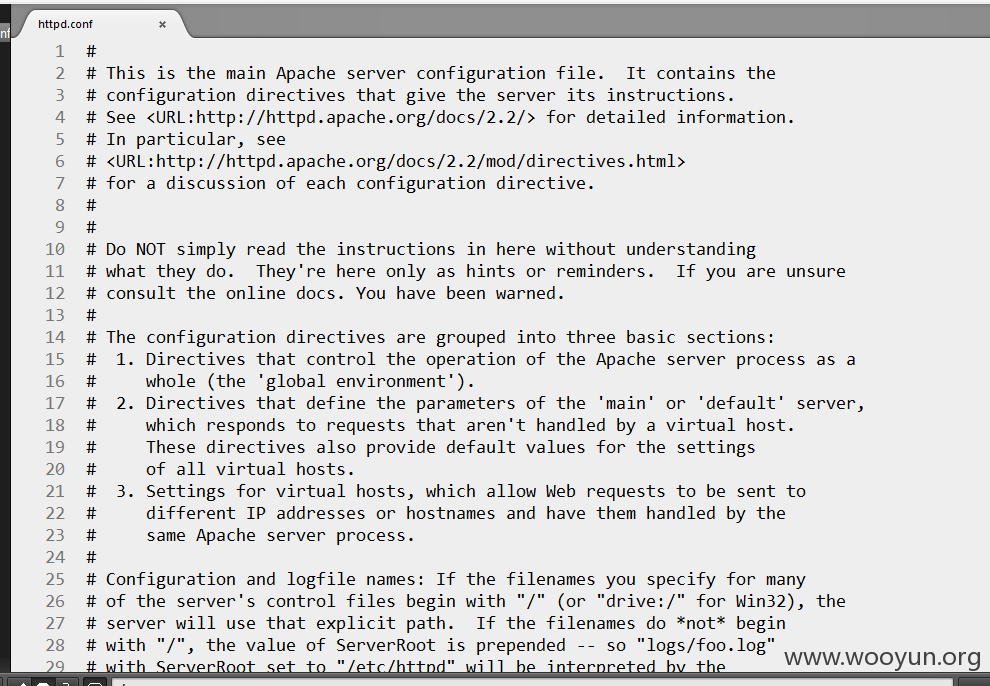Click the find panel input field at bottom
The image size is (990, 686).
tap(532, 682)
